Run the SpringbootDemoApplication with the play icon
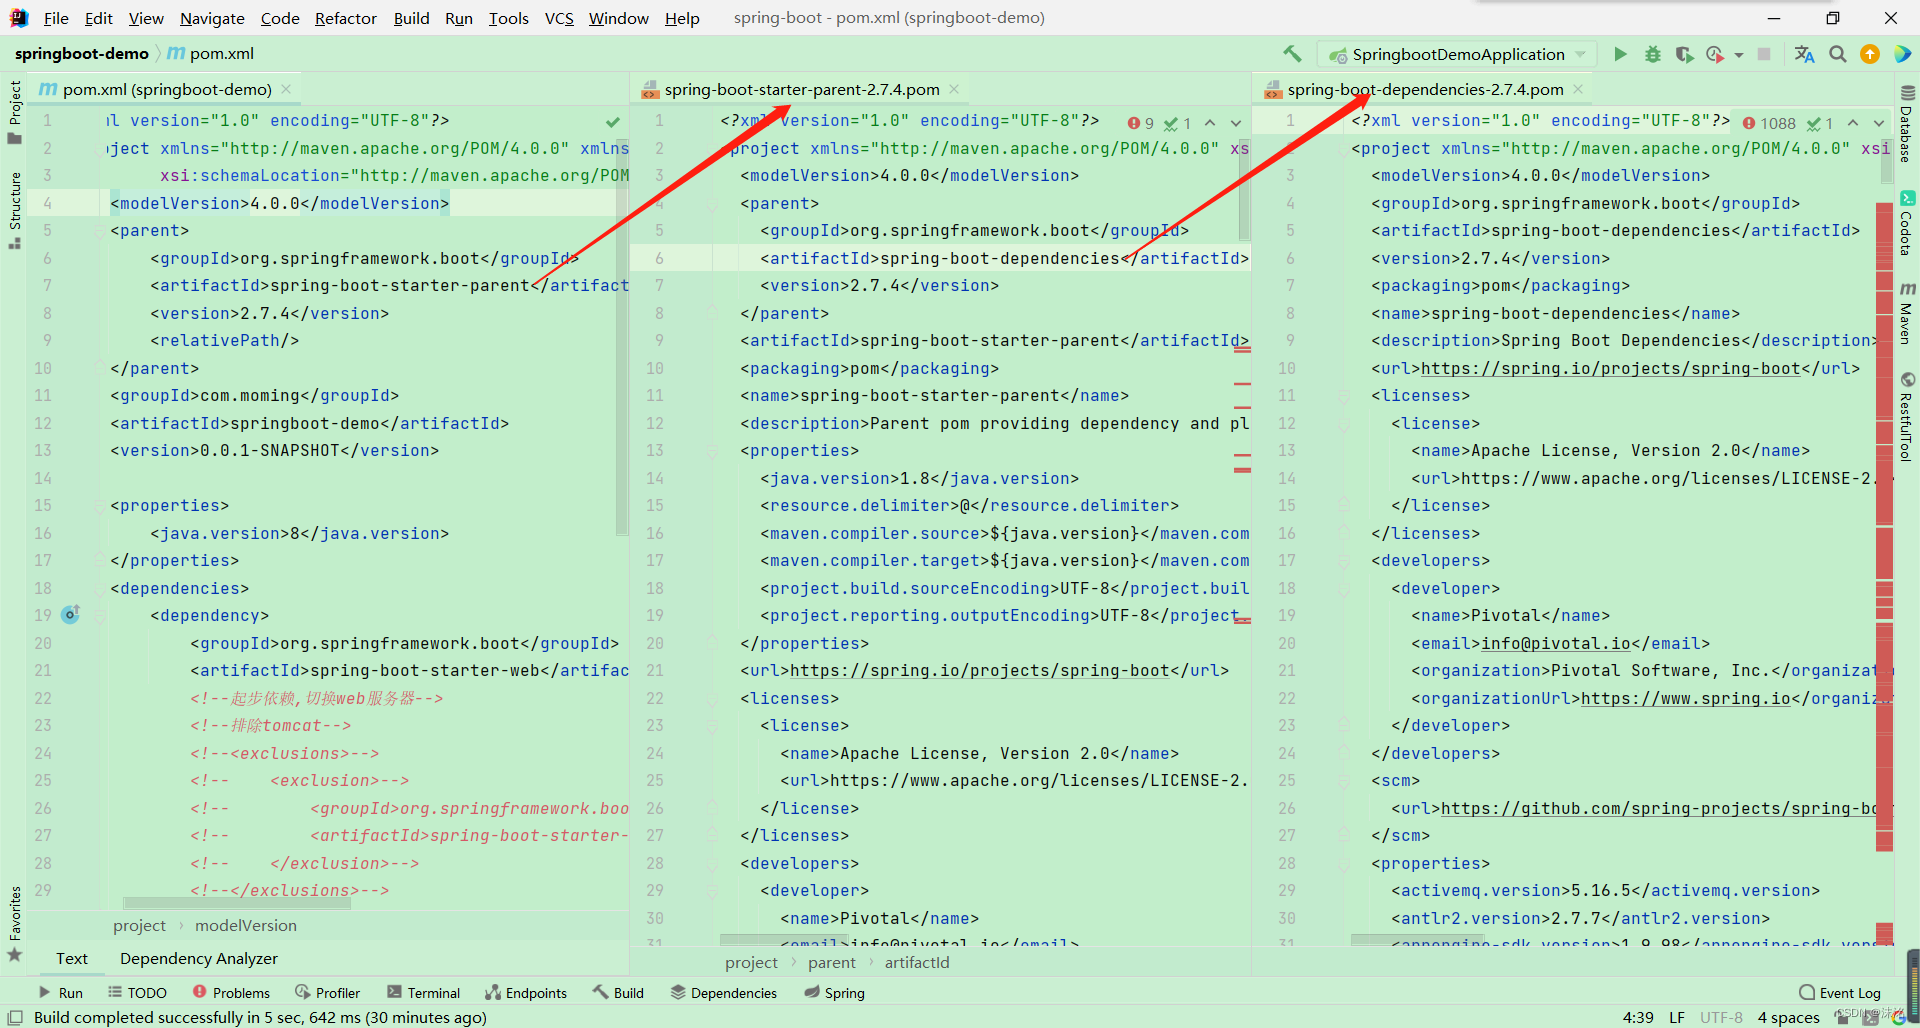 (1621, 54)
